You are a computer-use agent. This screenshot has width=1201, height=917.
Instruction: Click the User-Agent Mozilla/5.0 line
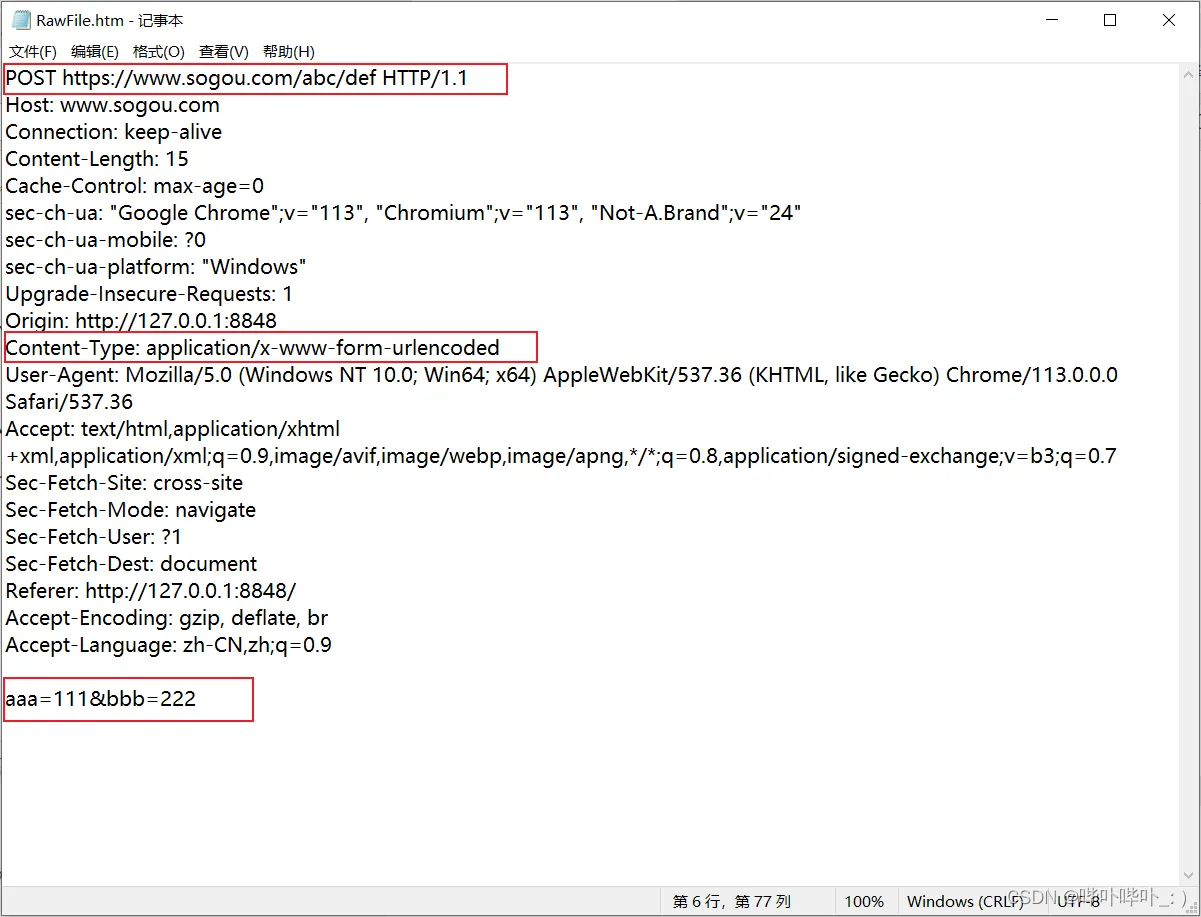click(562, 375)
